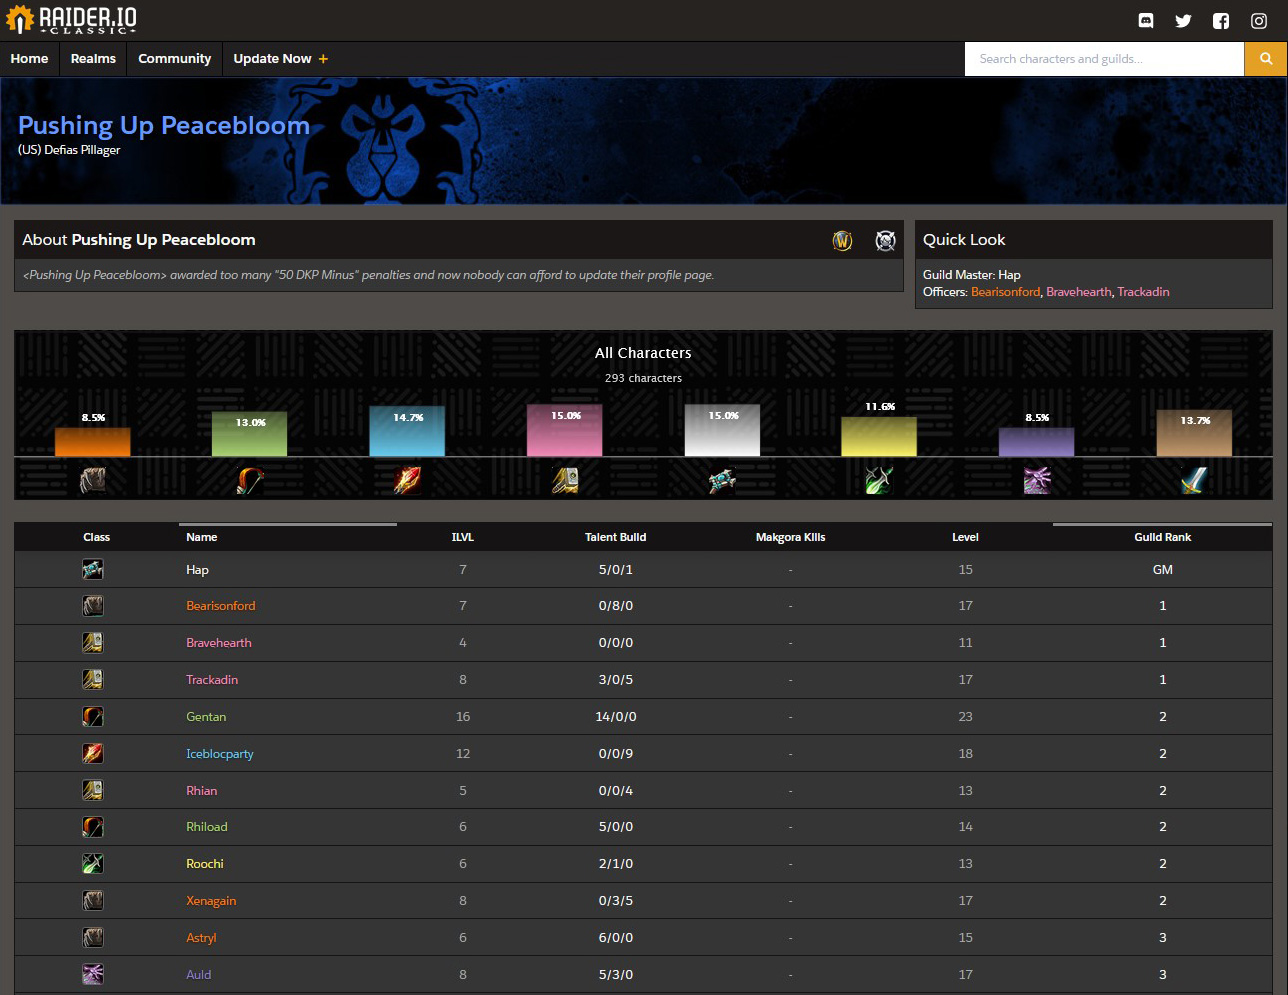Screen dimensions: 1288x995
Task: Open Trackadin officer link in Quick Look
Action: point(1143,292)
